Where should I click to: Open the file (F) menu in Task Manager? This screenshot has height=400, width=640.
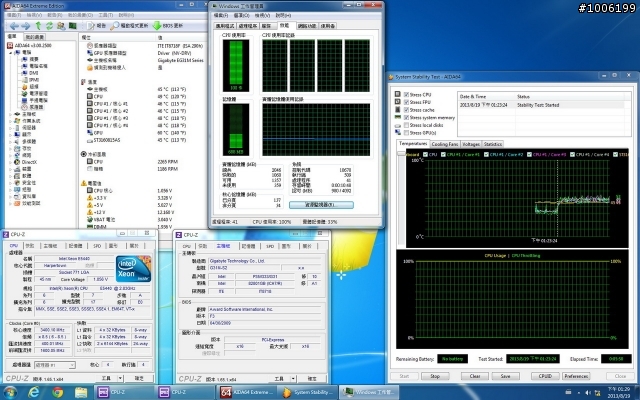[221, 15]
